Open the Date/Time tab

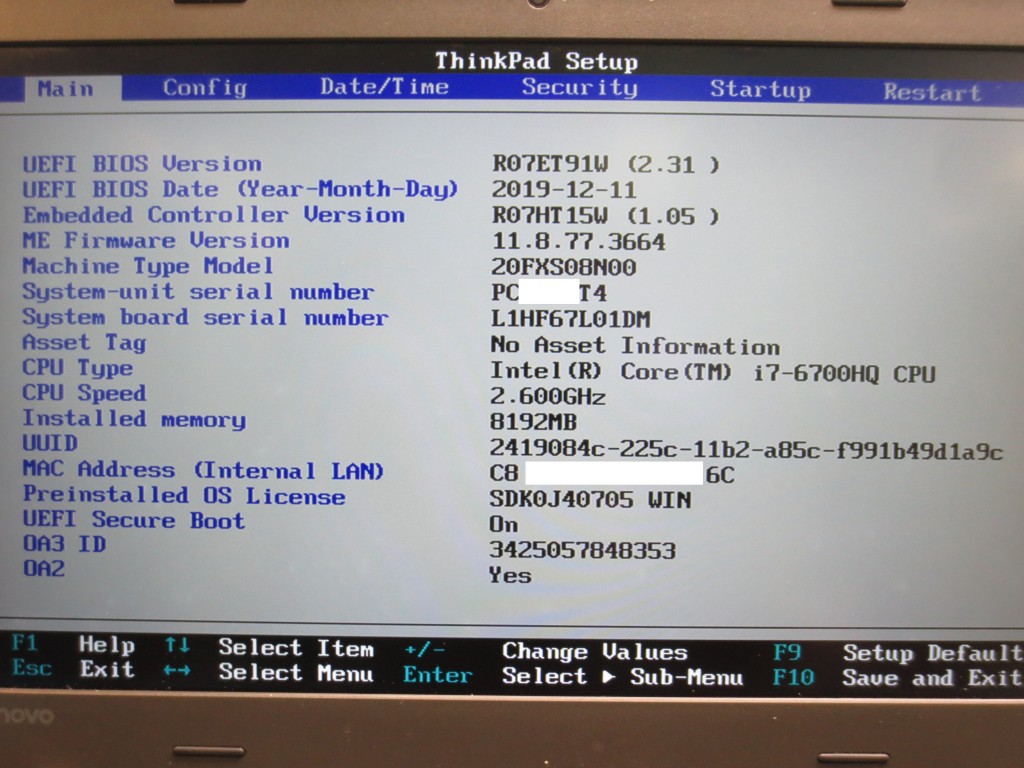pos(384,87)
